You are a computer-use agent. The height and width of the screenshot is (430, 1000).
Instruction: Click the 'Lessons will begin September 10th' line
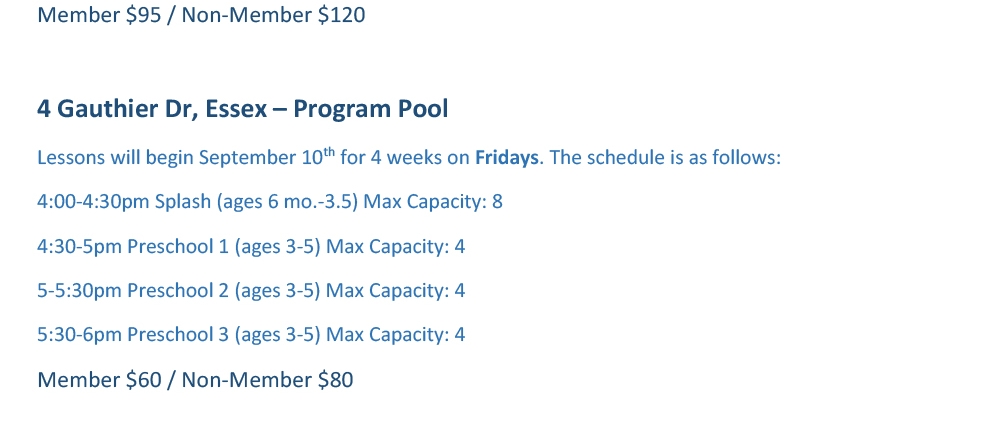[409, 157]
